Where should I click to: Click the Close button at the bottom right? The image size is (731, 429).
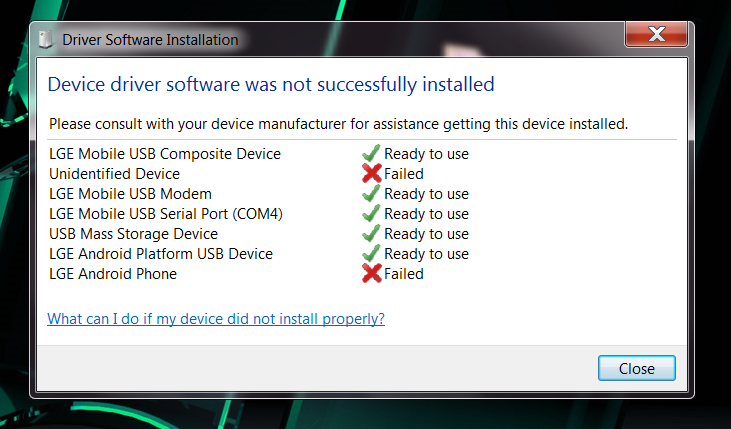point(636,368)
